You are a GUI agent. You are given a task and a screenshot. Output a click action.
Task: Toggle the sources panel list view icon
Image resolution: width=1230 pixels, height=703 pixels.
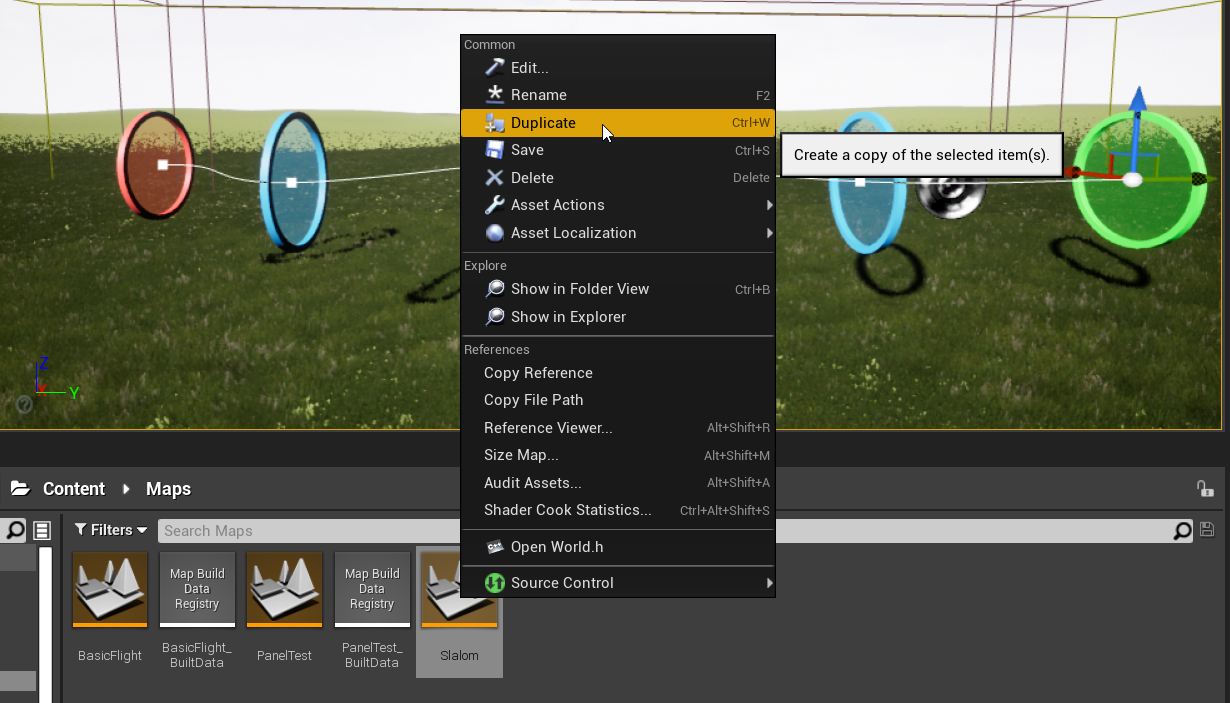[x=42, y=530]
